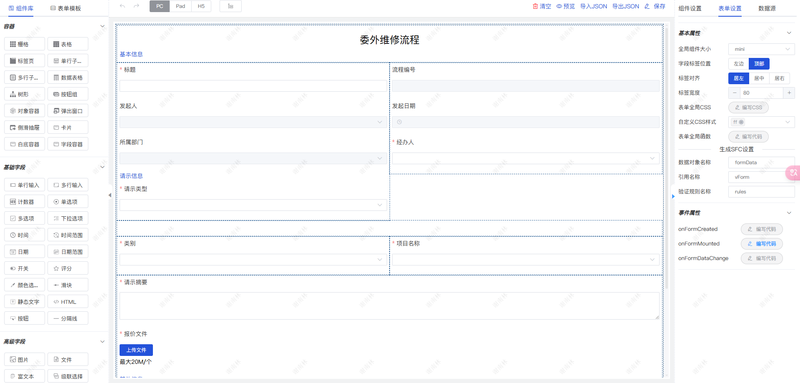This screenshot has height=383, width=800.
Task: Add a 滑块 slider field
Action: tap(68, 285)
